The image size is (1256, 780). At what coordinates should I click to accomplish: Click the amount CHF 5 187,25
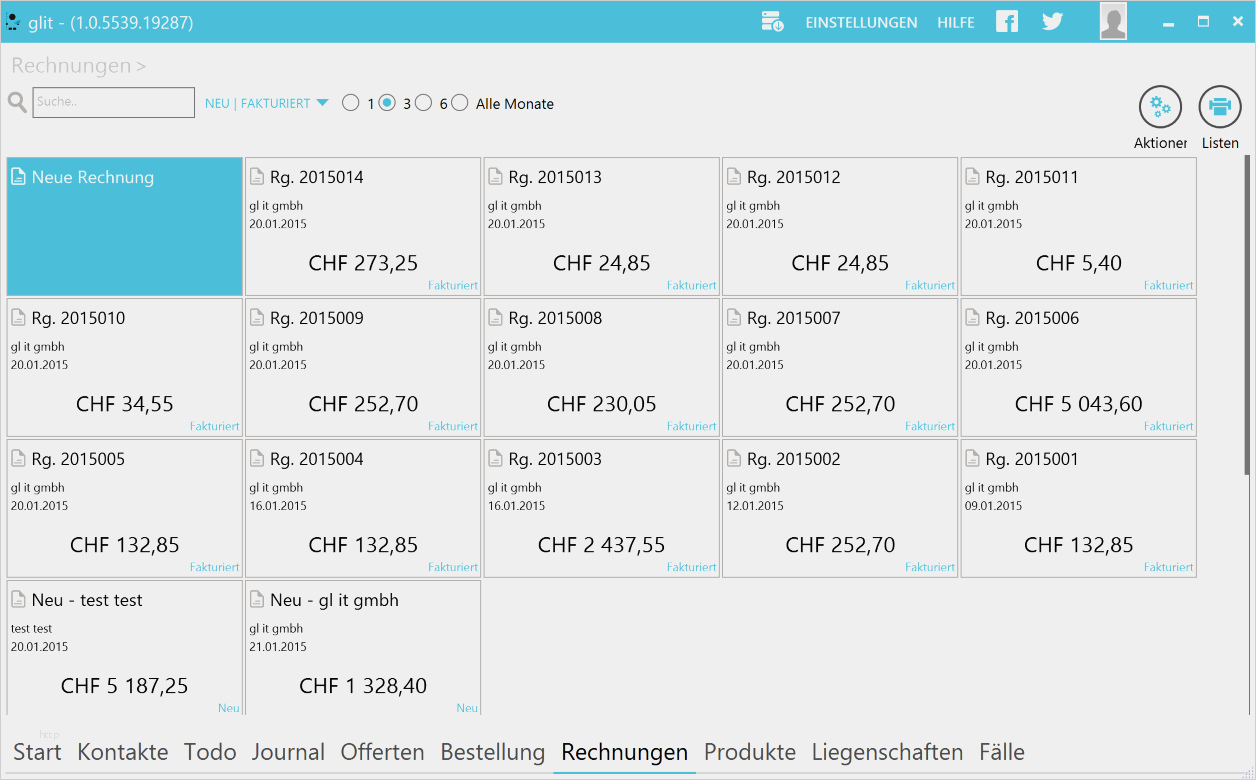125,686
